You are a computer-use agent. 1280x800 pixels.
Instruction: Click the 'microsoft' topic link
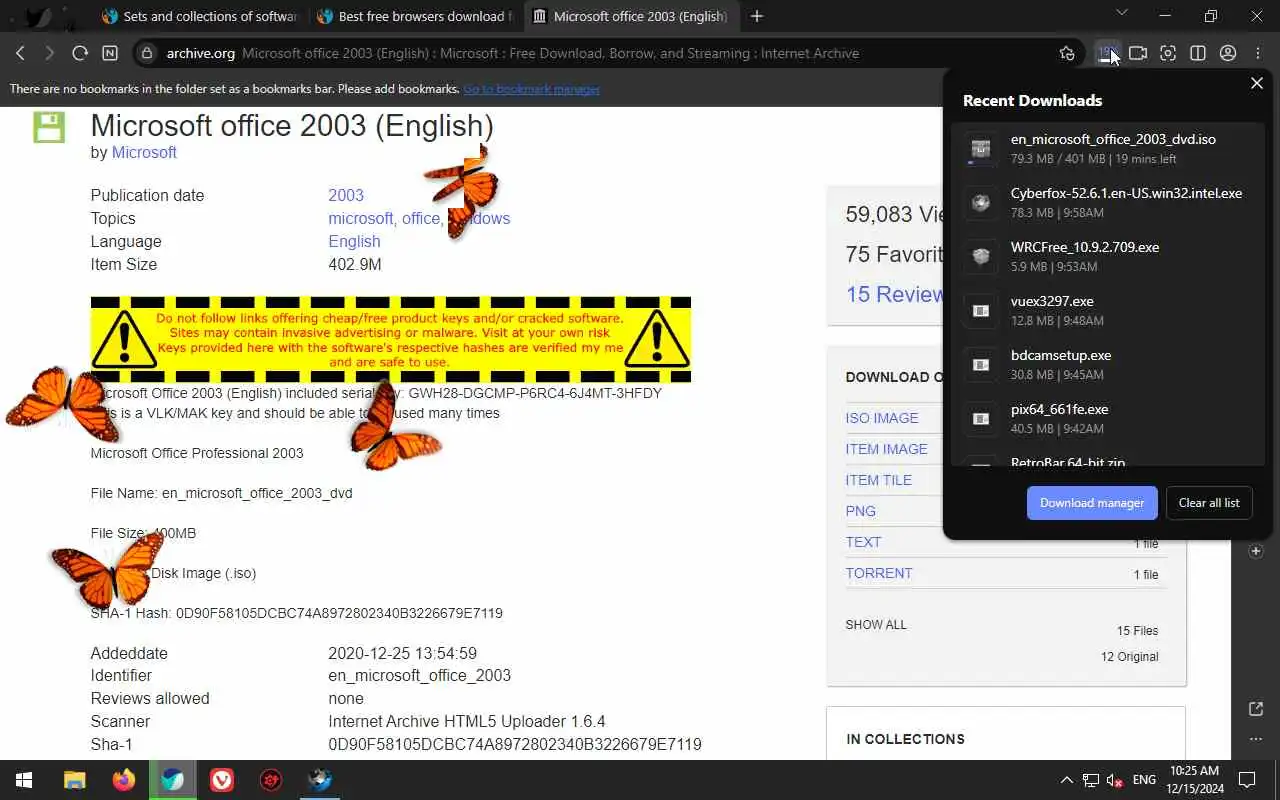click(x=361, y=218)
